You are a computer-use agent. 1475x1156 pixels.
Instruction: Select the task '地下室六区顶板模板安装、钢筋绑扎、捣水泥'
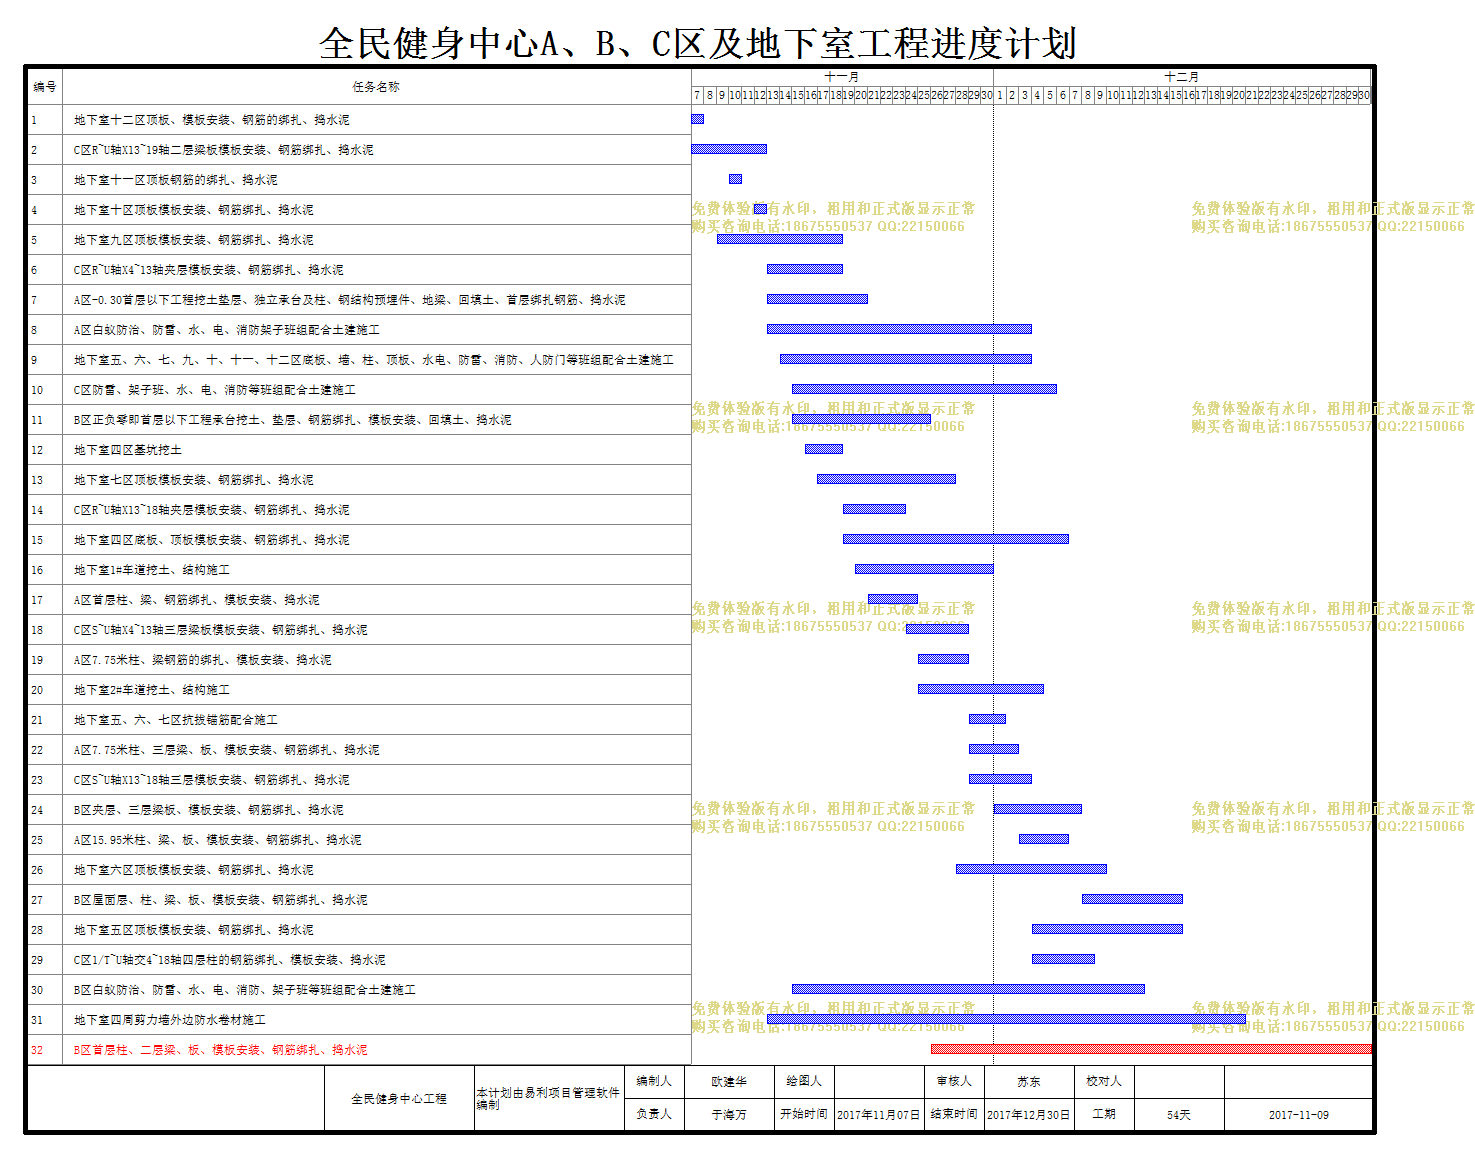(193, 870)
